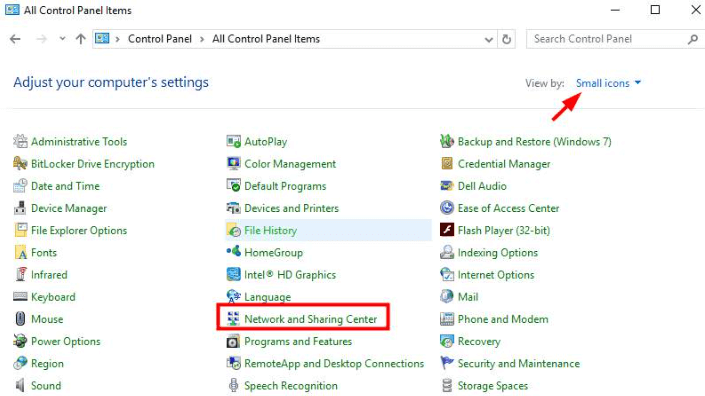Open the Power Options link text
Screen dimensions: 705x396
pos(66,342)
